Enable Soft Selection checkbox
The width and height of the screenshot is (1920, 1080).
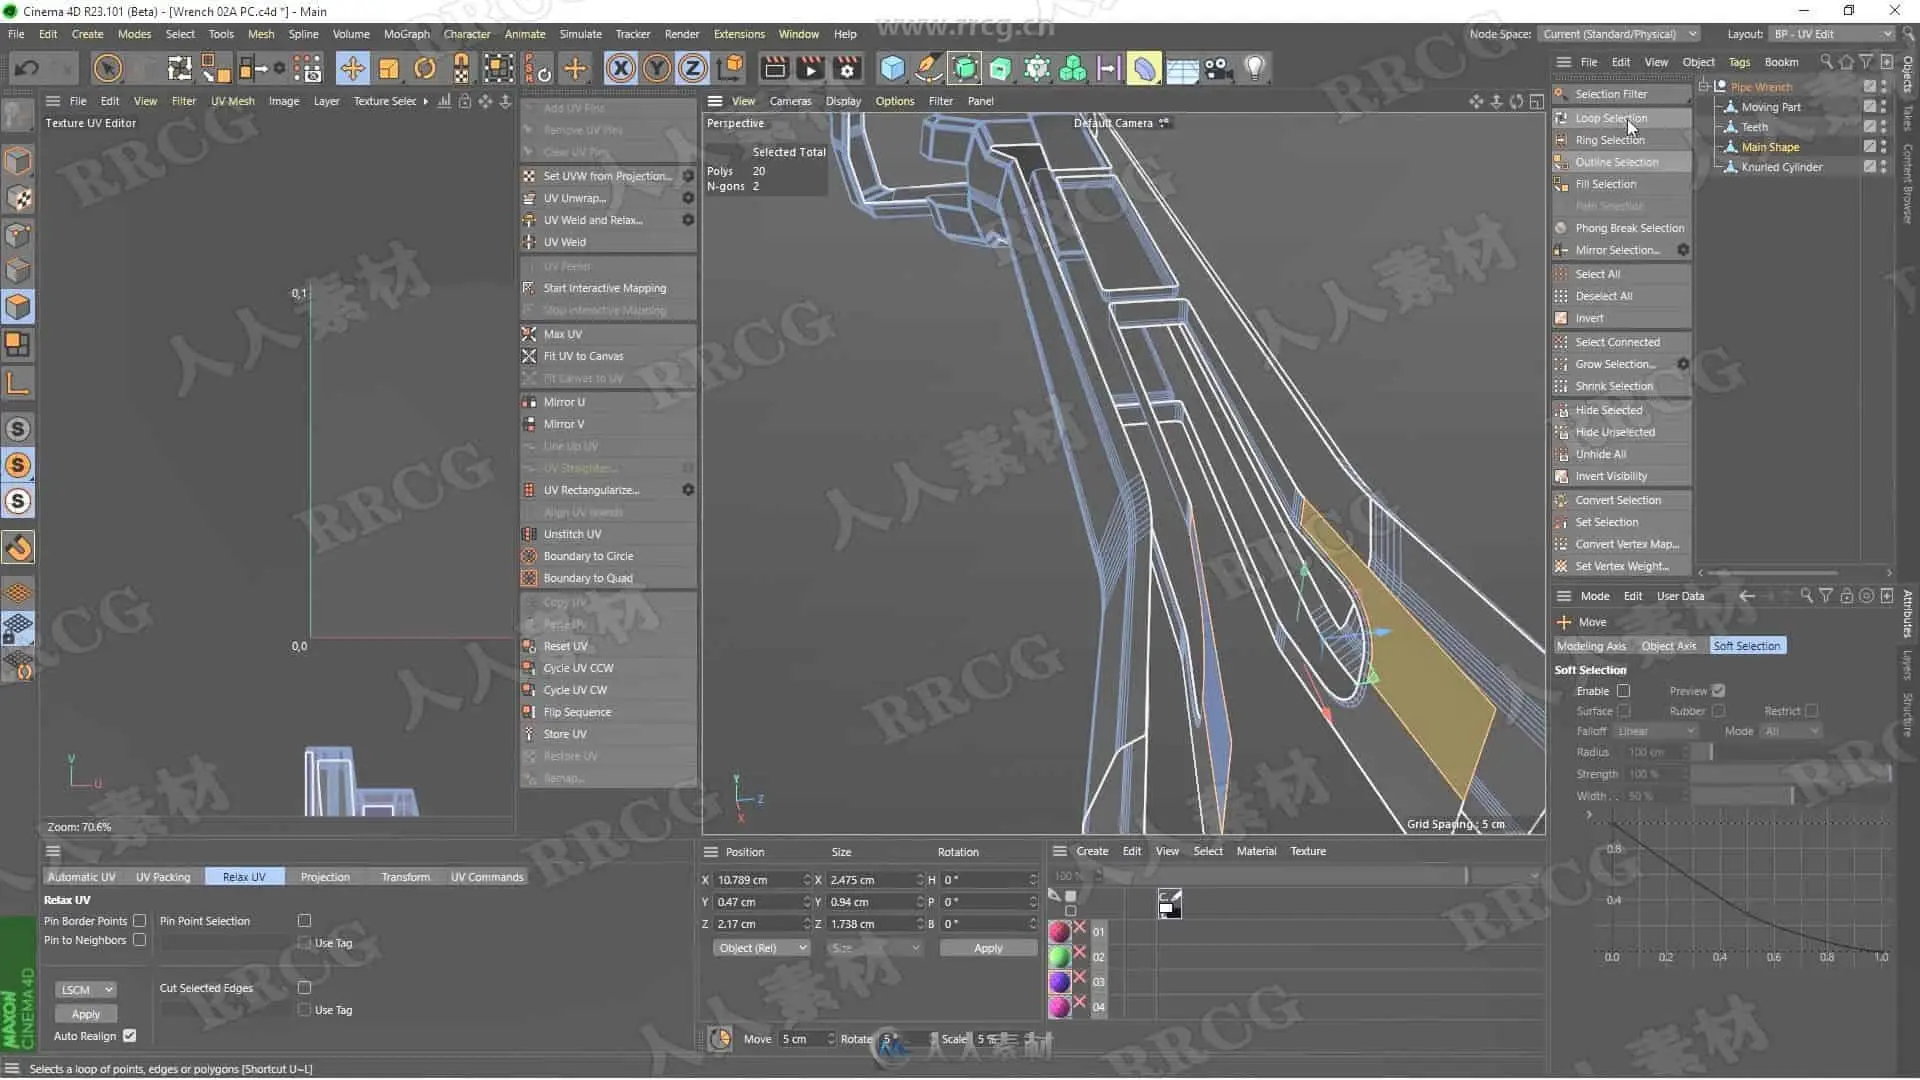coord(1624,691)
